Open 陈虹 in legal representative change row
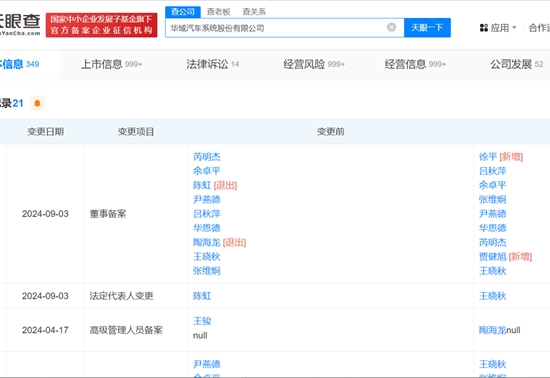The image size is (550, 378). (202, 296)
